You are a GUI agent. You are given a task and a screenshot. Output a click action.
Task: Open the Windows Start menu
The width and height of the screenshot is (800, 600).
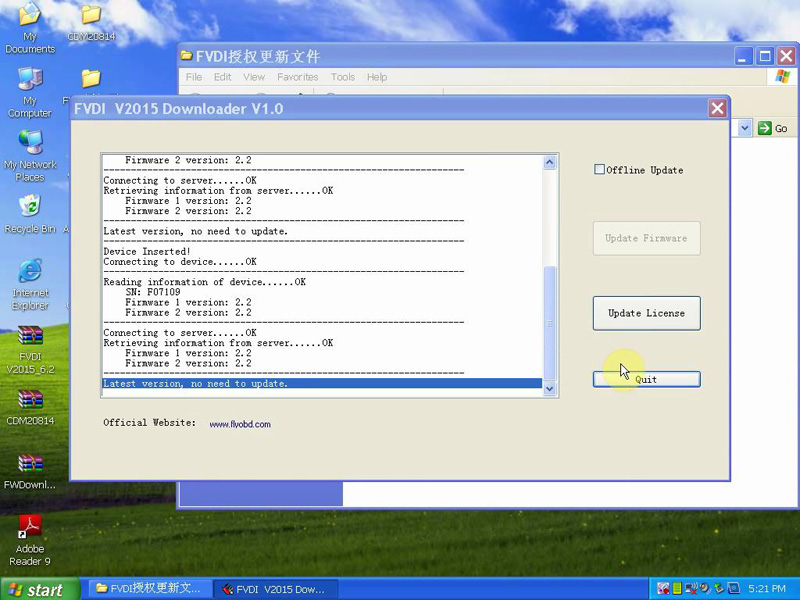click(x=38, y=589)
